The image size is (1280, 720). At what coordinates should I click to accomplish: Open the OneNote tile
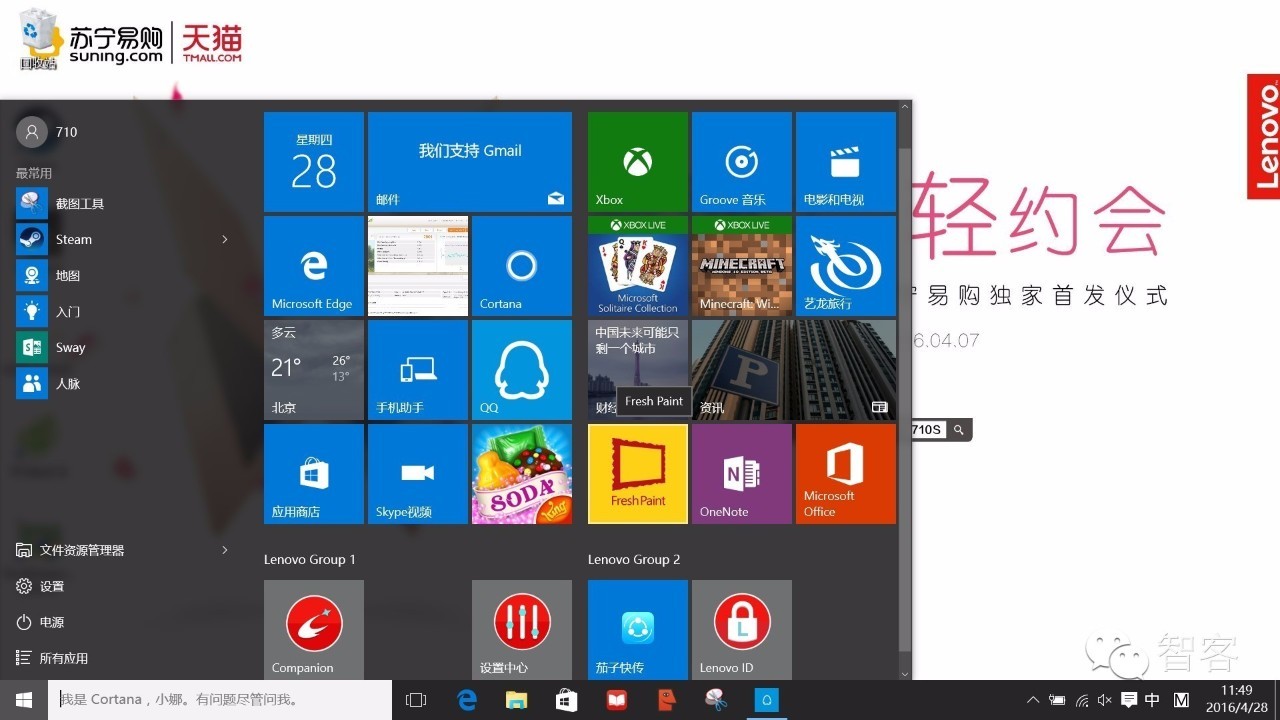741,473
